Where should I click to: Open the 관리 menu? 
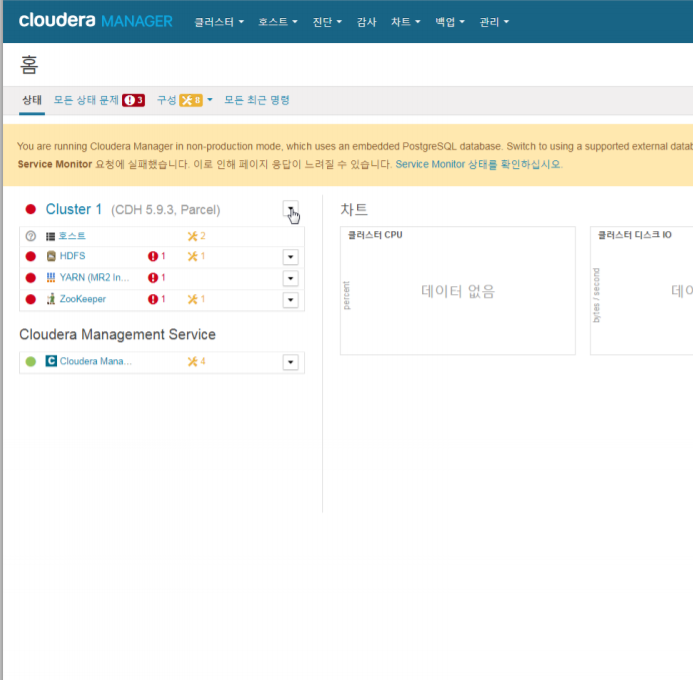tap(494, 22)
